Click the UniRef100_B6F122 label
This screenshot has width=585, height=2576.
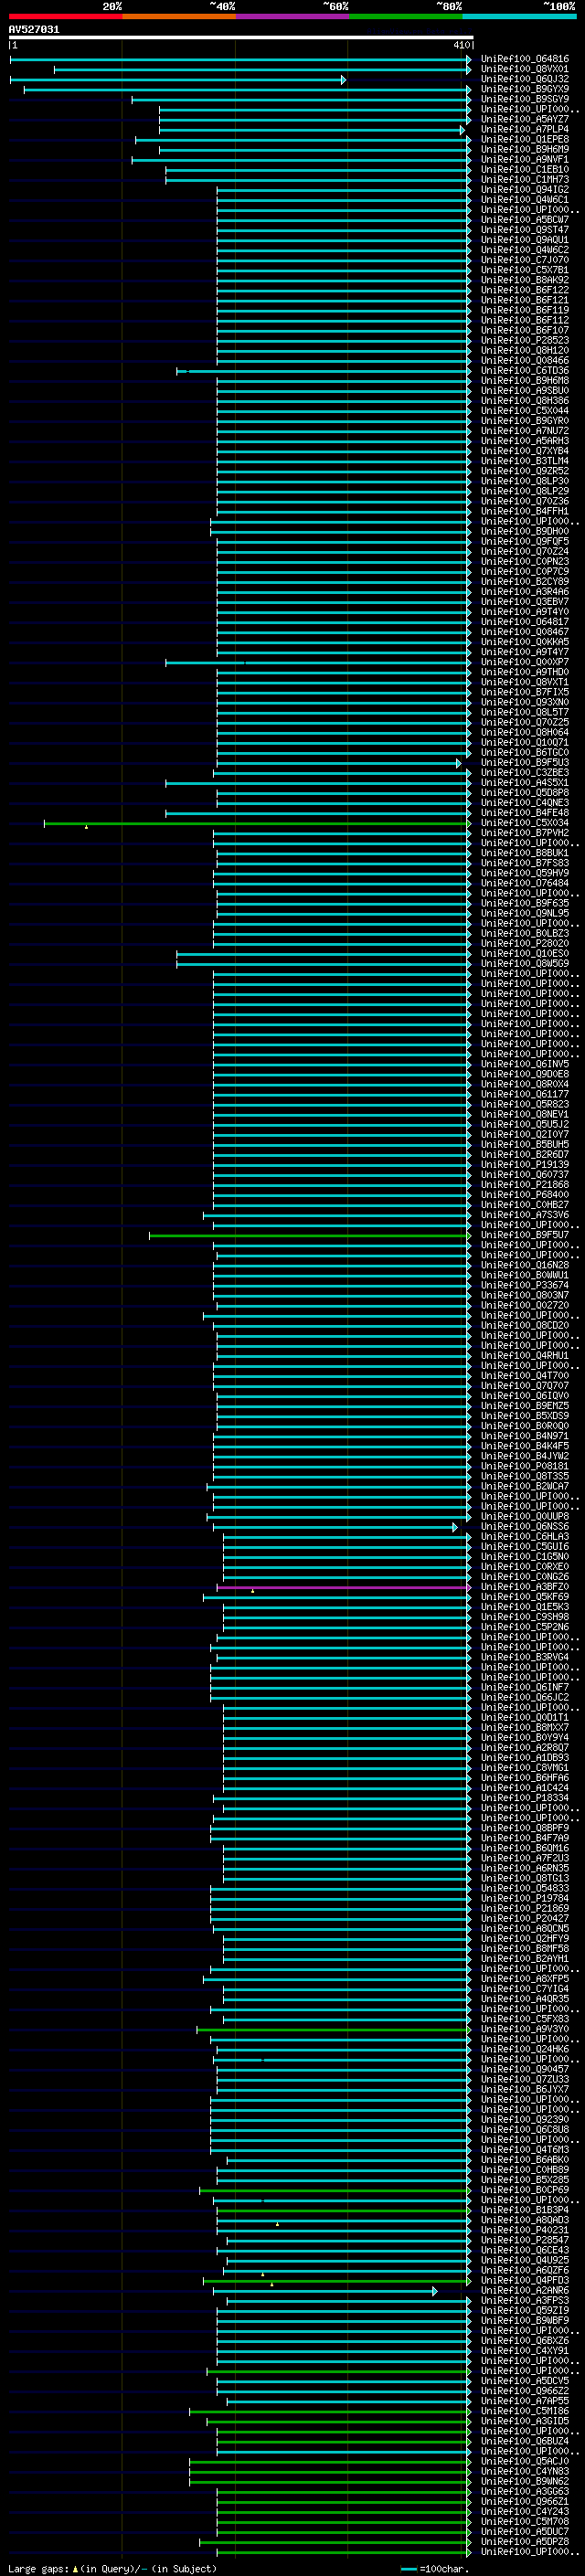point(524,290)
